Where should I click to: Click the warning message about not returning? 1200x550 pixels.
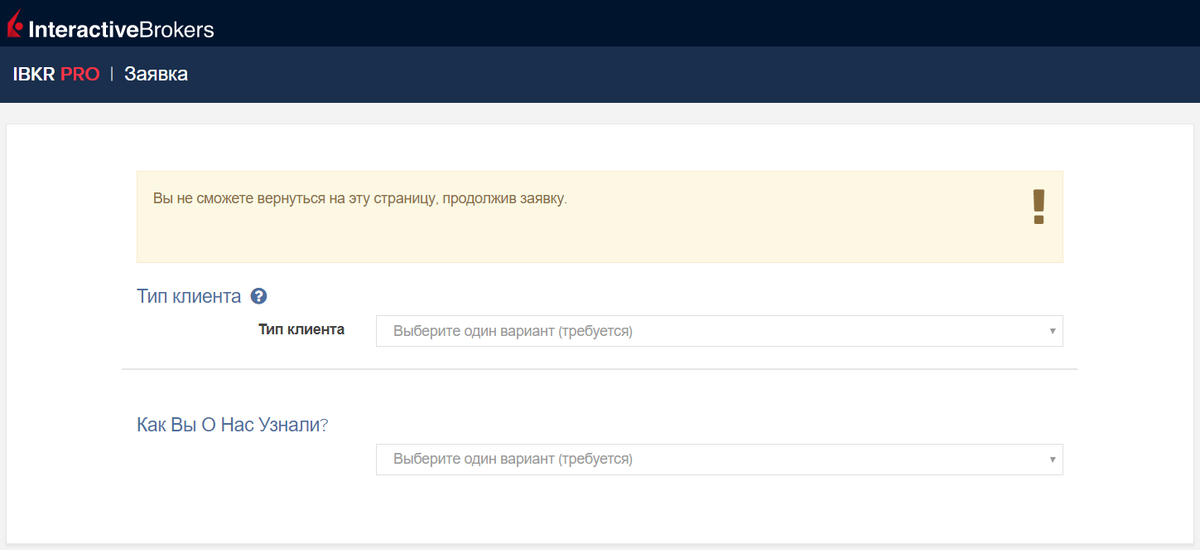click(360, 199)
